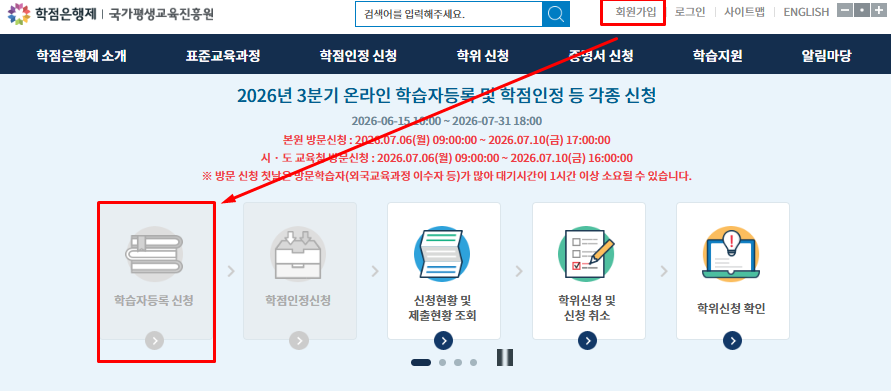
Task: Click the 신청현황 및 제출현황 조회 label
Action: pos(443,308)
